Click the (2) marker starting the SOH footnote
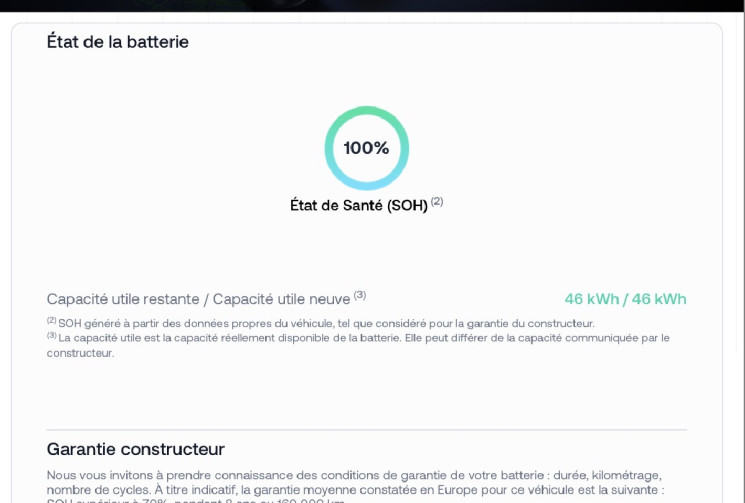 pyautogui.click(x=52, y=321)
